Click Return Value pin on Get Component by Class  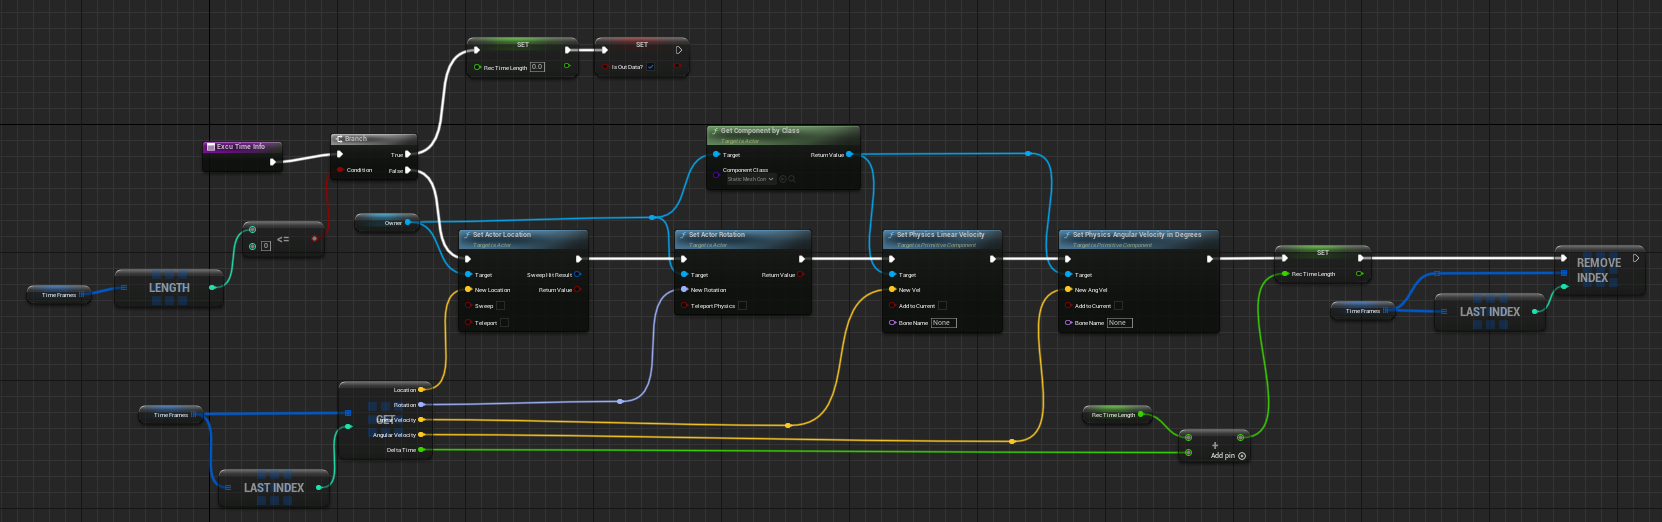pos(850,154)
